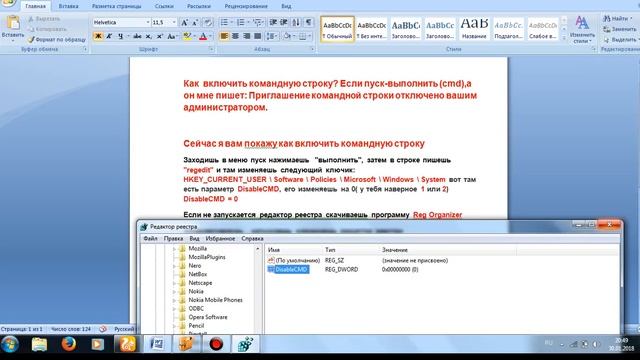The image size is (640, 360).
Task: Click the Increase Indent icon
Action: coord(284,22)
